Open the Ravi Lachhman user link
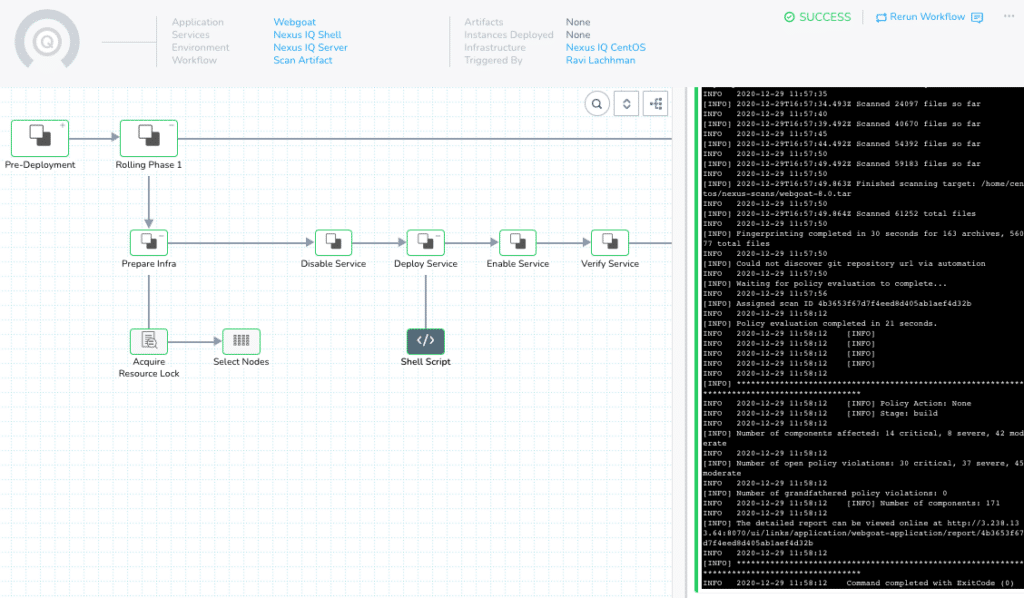The image size is (1024, 598). click(x=600, y=60)
